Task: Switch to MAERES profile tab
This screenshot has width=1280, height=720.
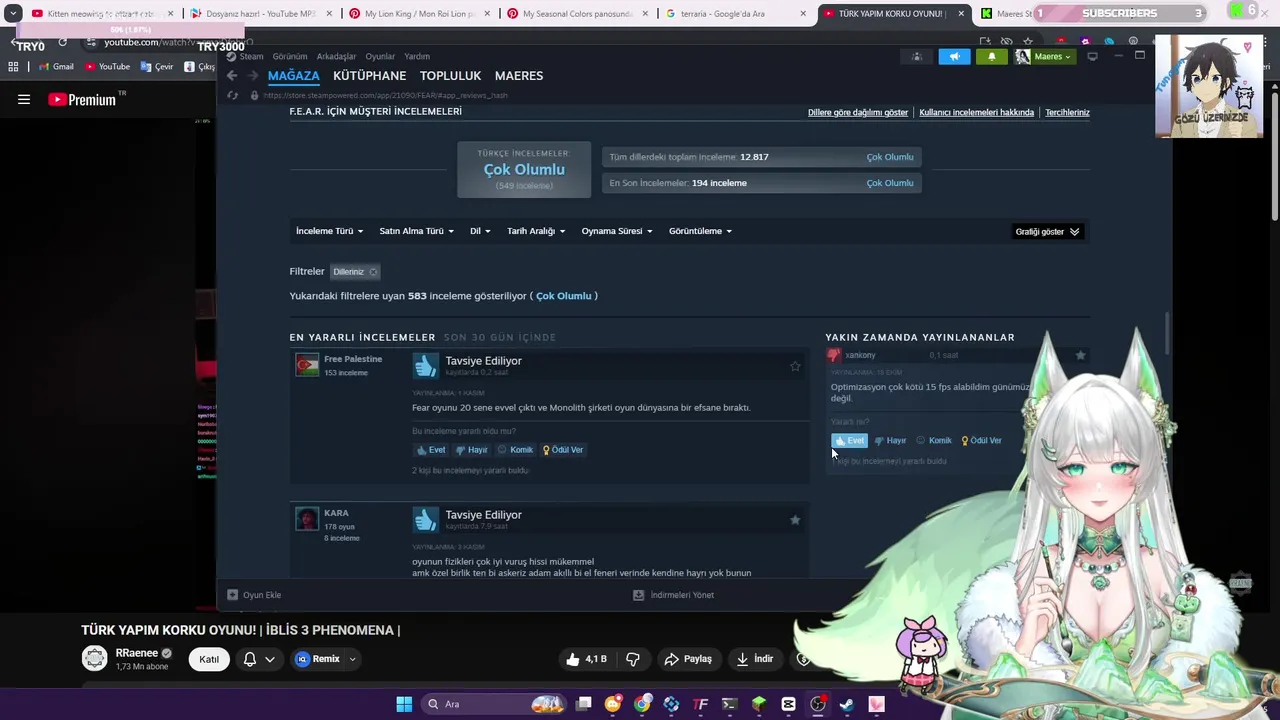Action: click(519, 76)
